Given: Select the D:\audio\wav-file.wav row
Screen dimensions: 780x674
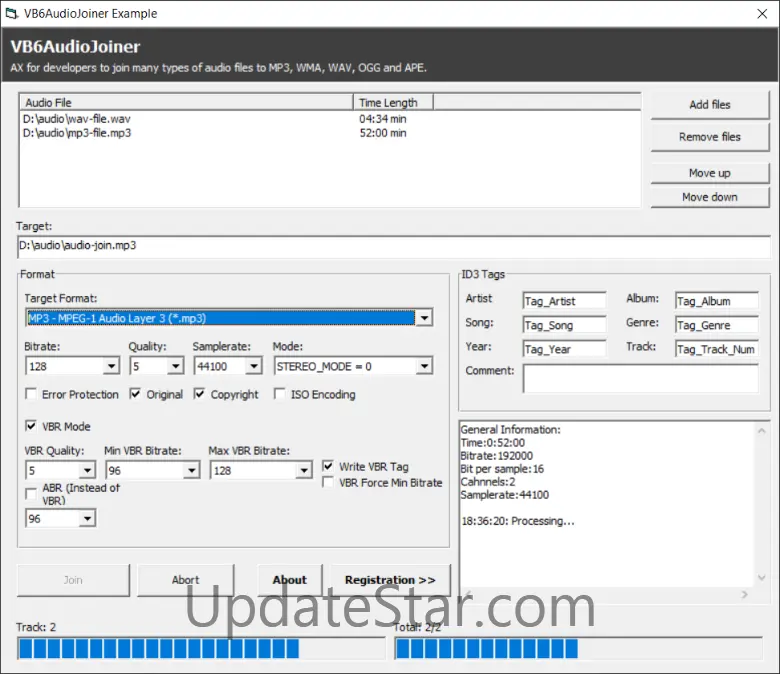Looking at the screenshot, I should (77, 119).
